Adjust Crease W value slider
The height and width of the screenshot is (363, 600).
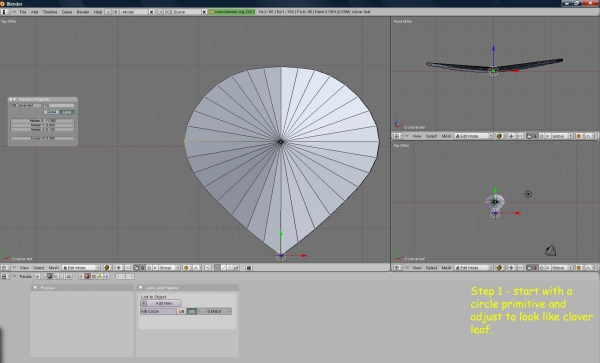42,138
